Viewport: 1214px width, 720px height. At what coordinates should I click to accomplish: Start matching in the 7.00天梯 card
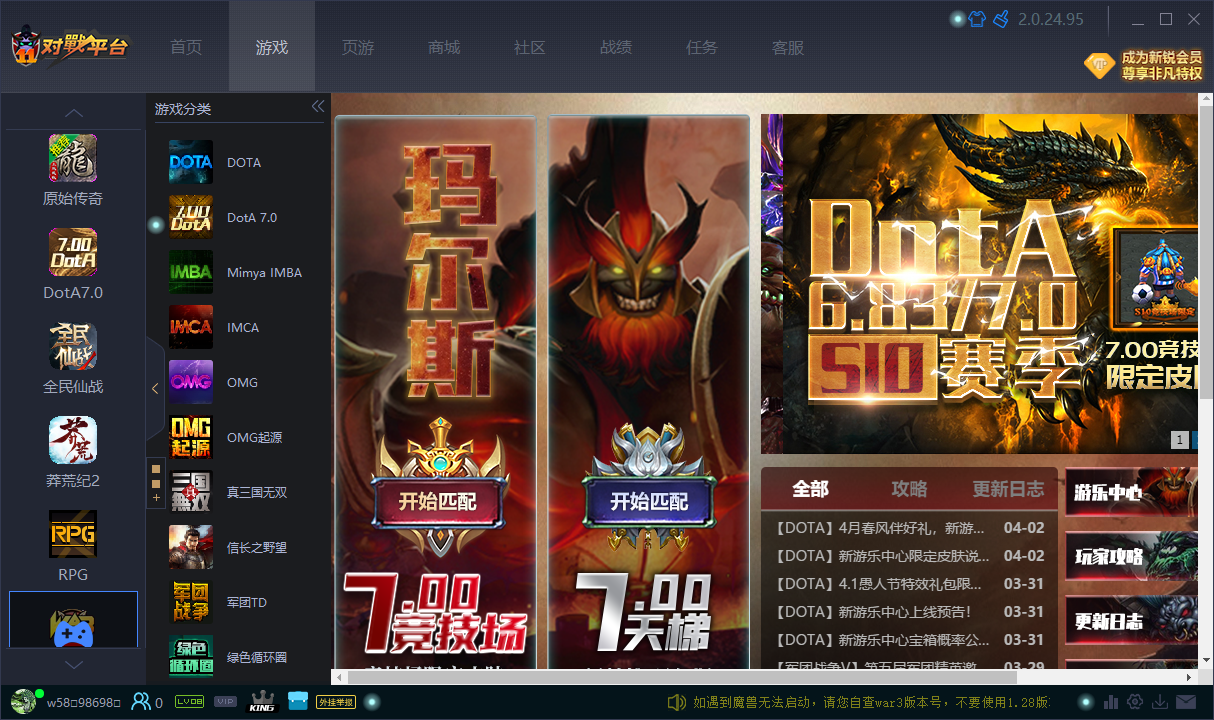[x=649, y=502]
